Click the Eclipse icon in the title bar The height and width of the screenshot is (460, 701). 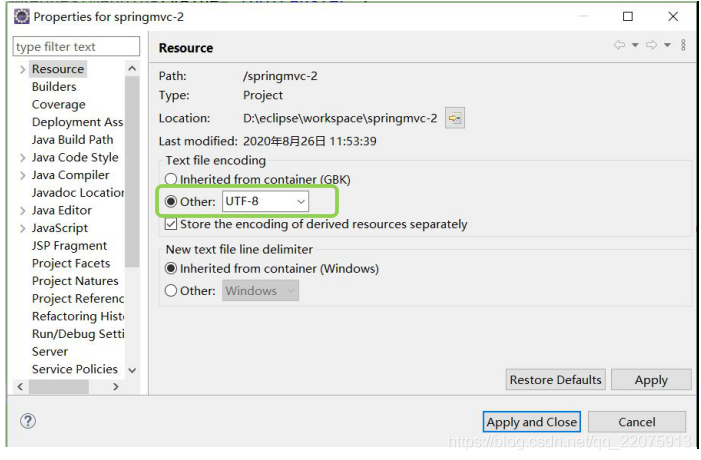tap(21, 17)
